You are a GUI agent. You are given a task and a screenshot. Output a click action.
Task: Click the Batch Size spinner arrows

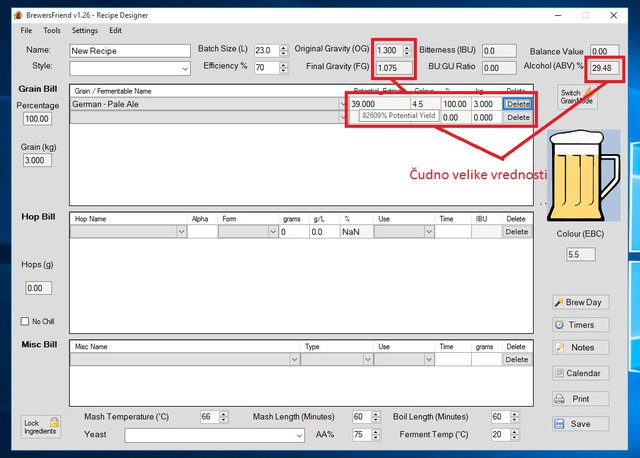(284, 50)
